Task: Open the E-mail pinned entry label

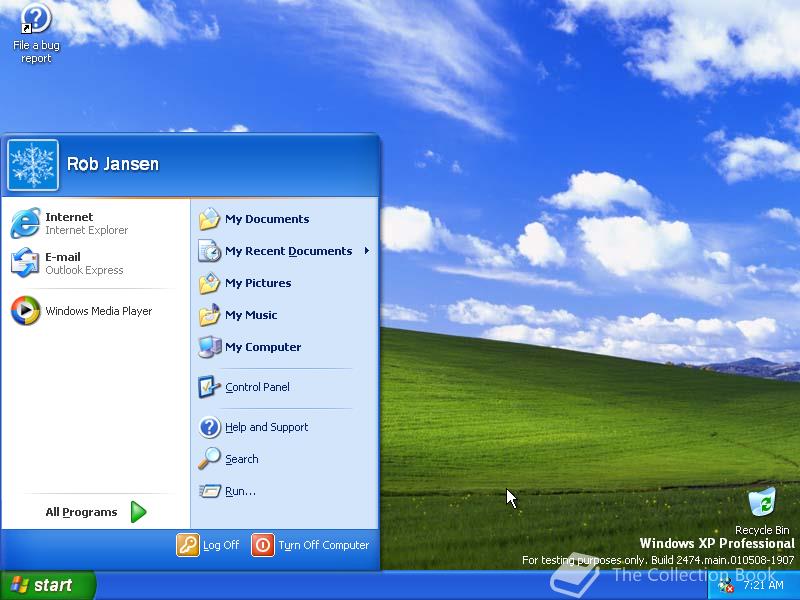Action: coord(63,257)
